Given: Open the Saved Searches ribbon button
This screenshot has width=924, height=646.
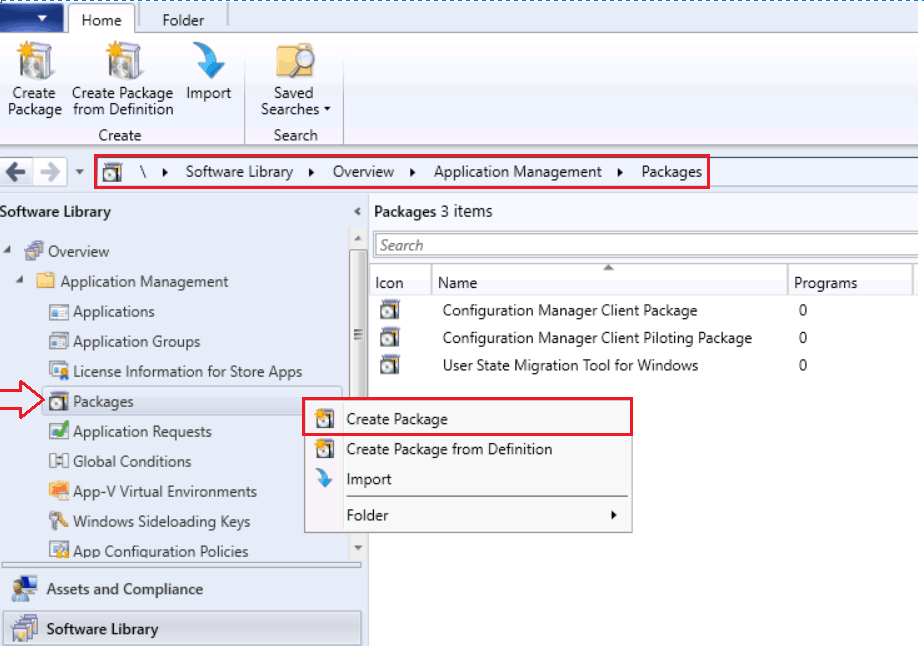Looking at the screenshot, I should coord(295,79).
